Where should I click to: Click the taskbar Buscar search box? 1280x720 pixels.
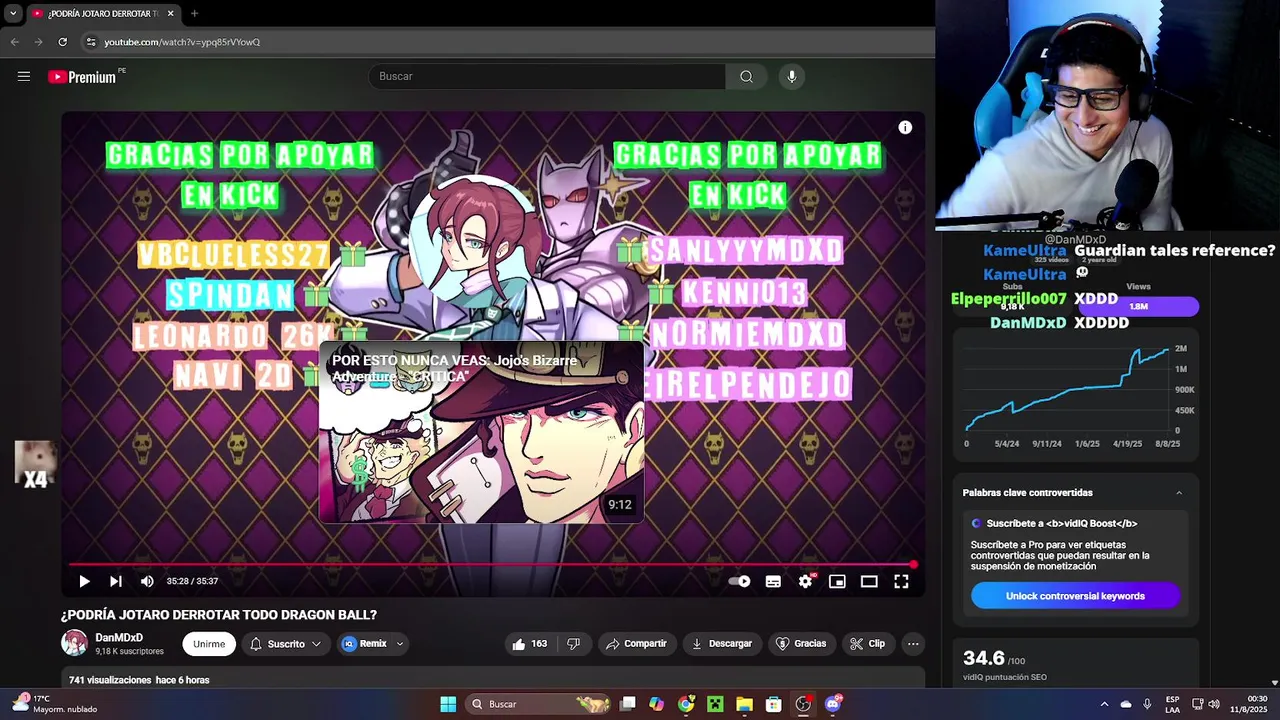coord(540,704)
